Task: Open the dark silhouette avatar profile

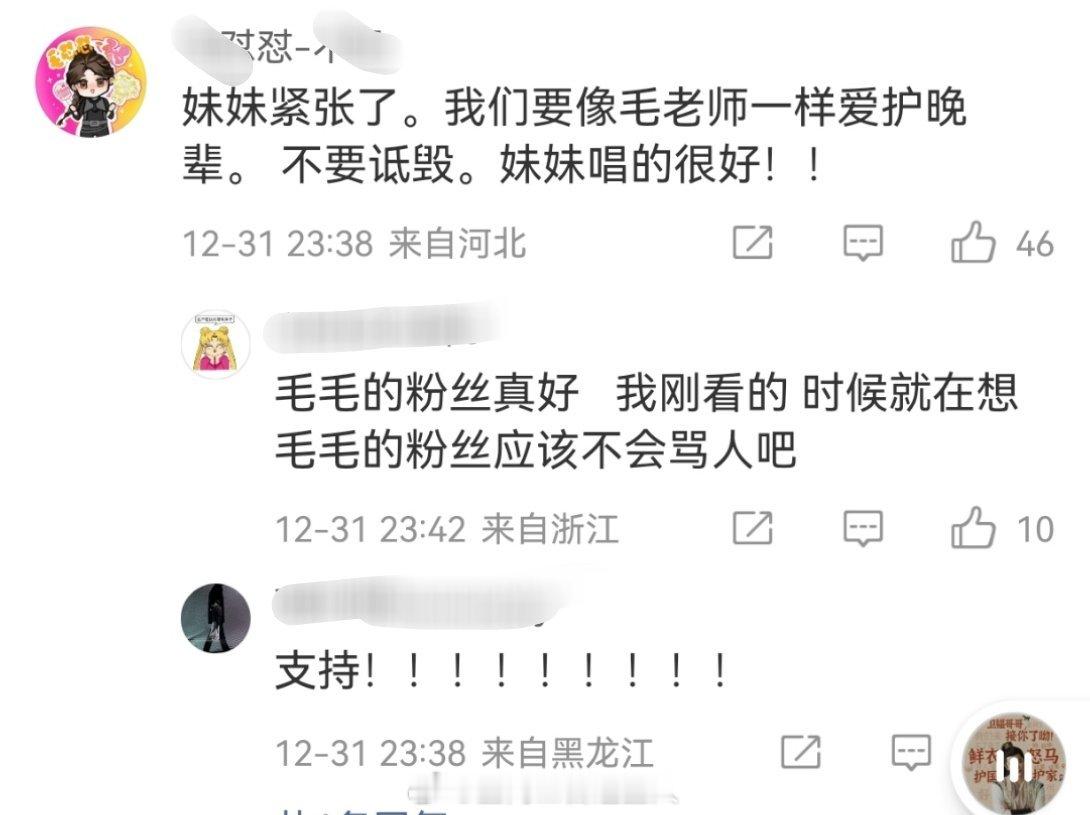Action: (x=215, y=618)
